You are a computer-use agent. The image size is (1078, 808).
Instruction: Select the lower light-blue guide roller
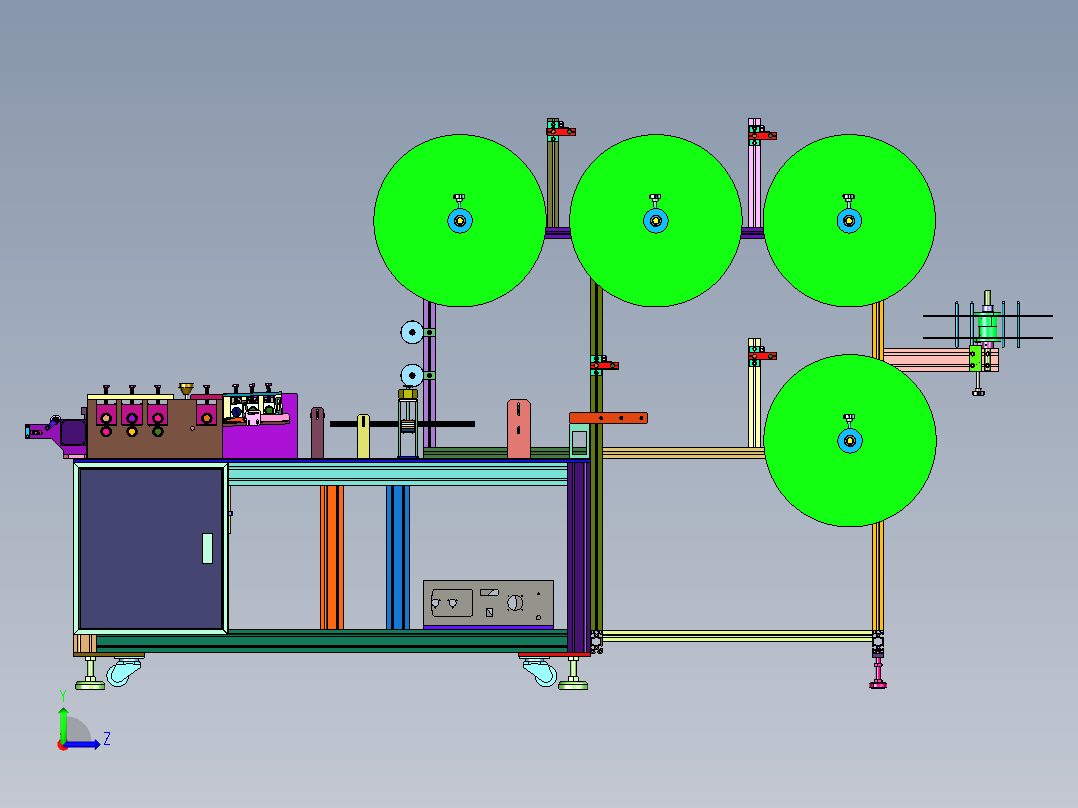[x=412, y=375]
